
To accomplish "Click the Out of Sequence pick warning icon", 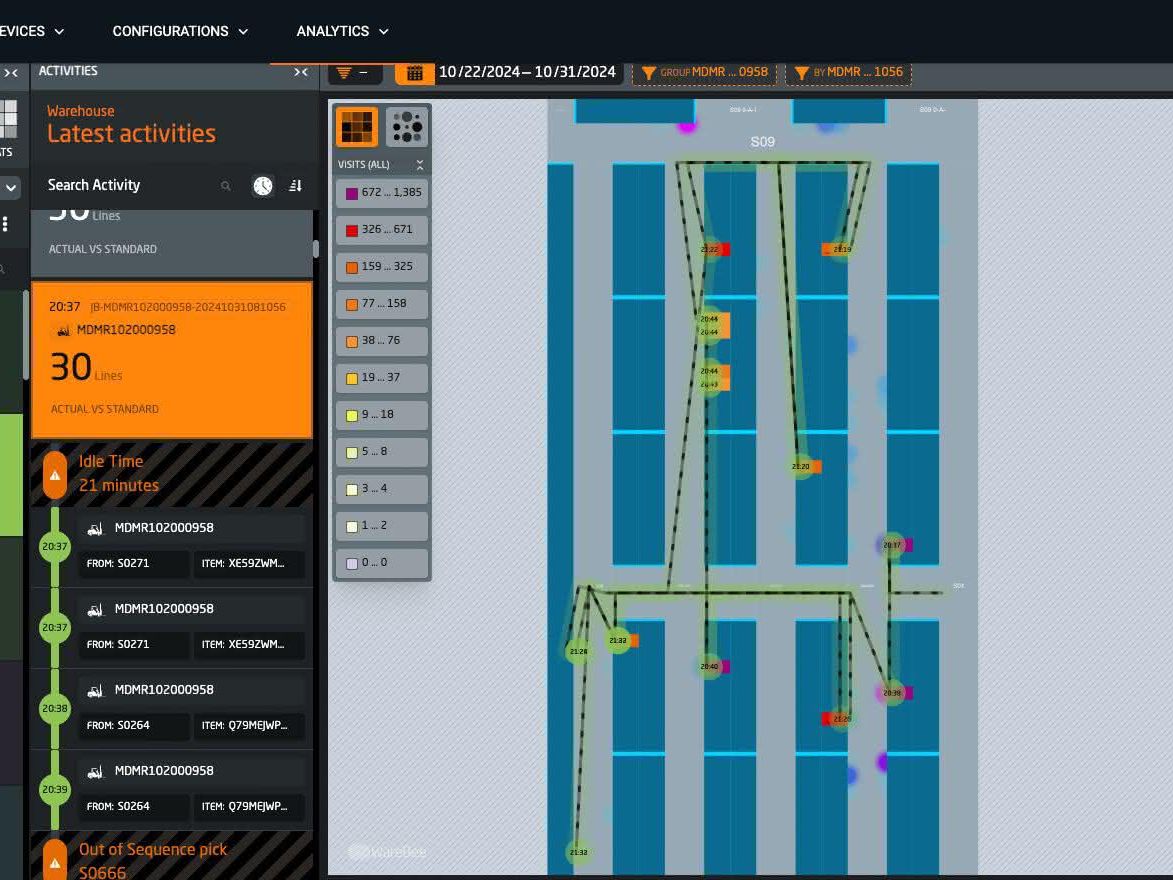I will 55,861.
